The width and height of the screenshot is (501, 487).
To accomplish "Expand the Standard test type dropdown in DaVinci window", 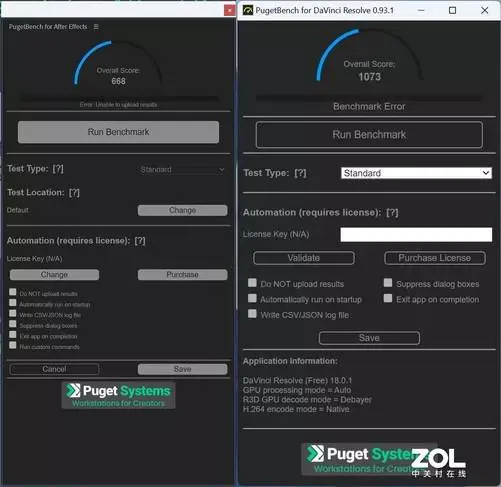I will coord(416,173).
